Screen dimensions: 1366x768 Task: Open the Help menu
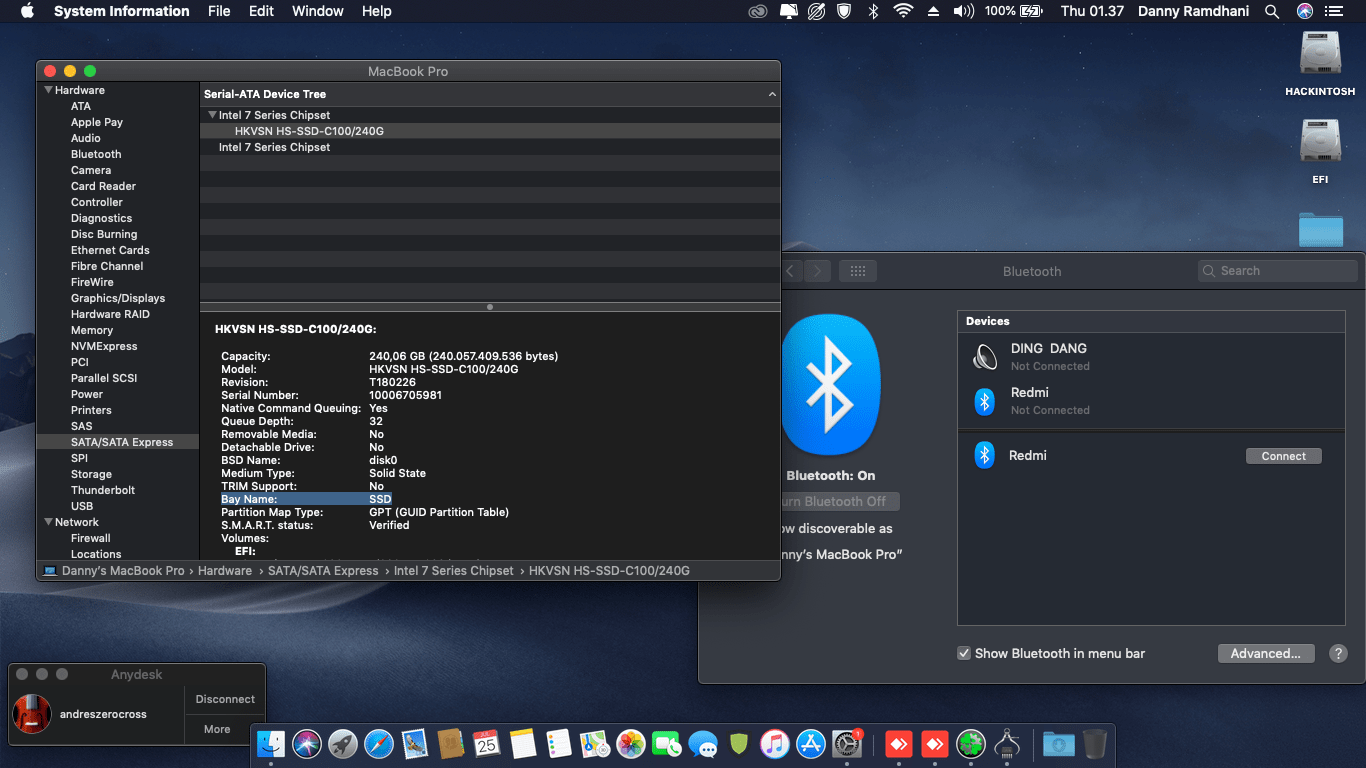[376, 11]
